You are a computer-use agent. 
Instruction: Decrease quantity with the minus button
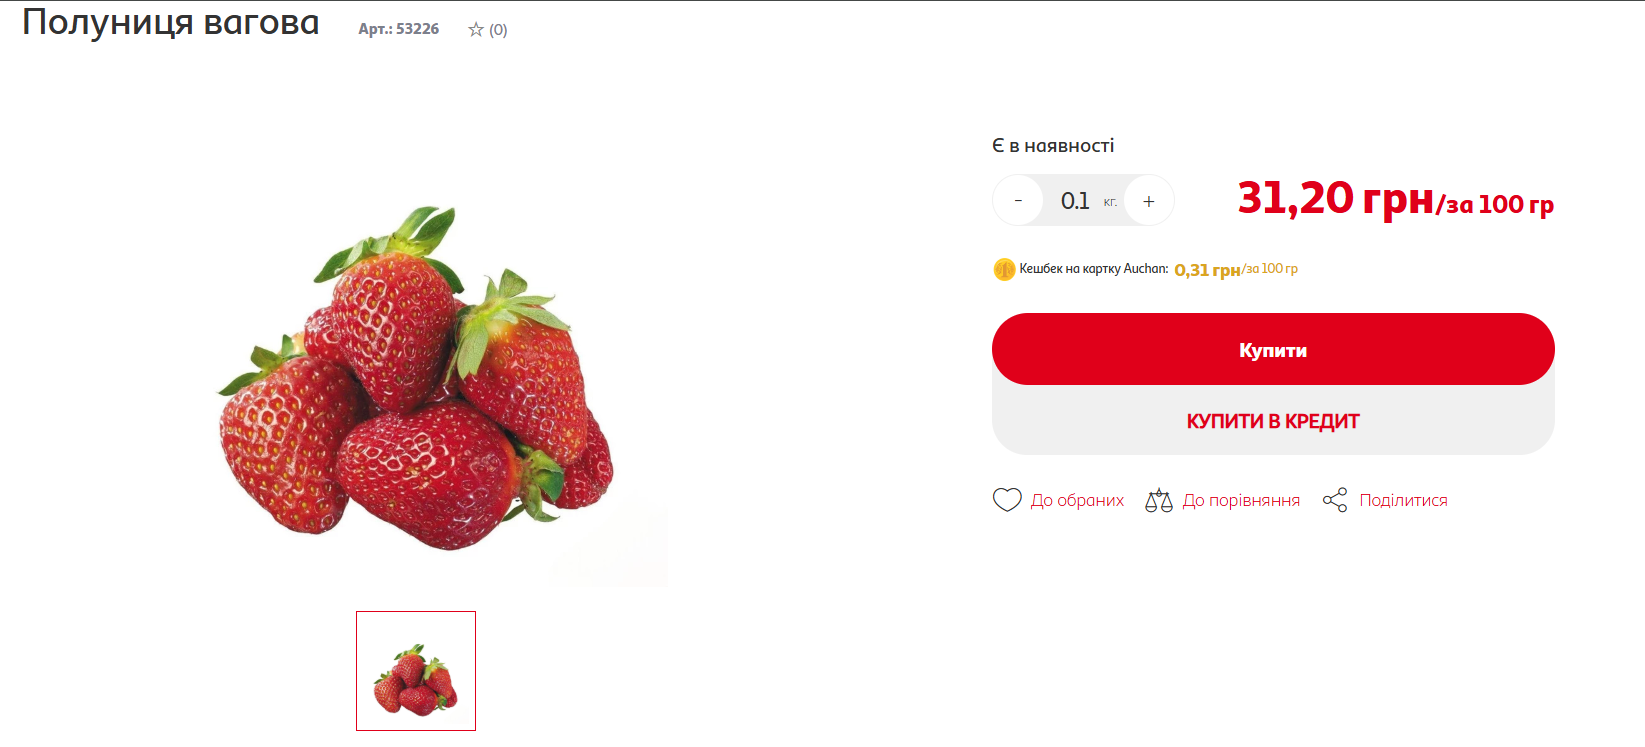(1018, 201)
